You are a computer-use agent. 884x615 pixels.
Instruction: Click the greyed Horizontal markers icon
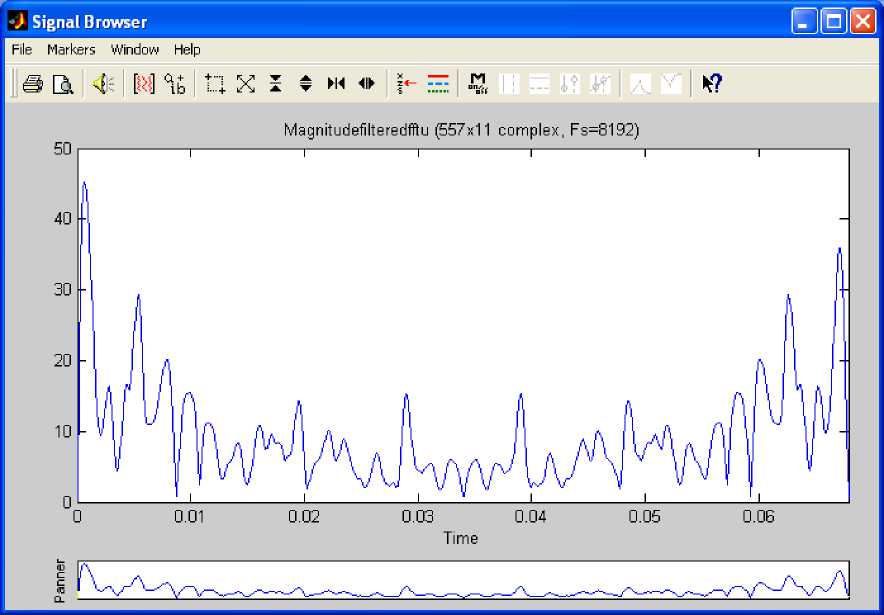[x=540, y=84]
